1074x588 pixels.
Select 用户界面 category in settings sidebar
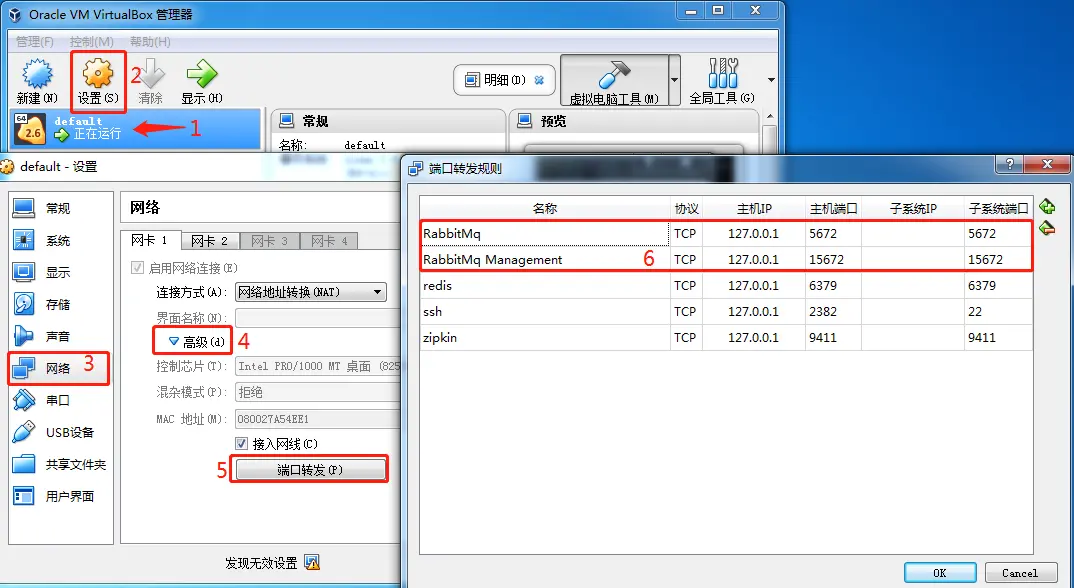(60, 496)
